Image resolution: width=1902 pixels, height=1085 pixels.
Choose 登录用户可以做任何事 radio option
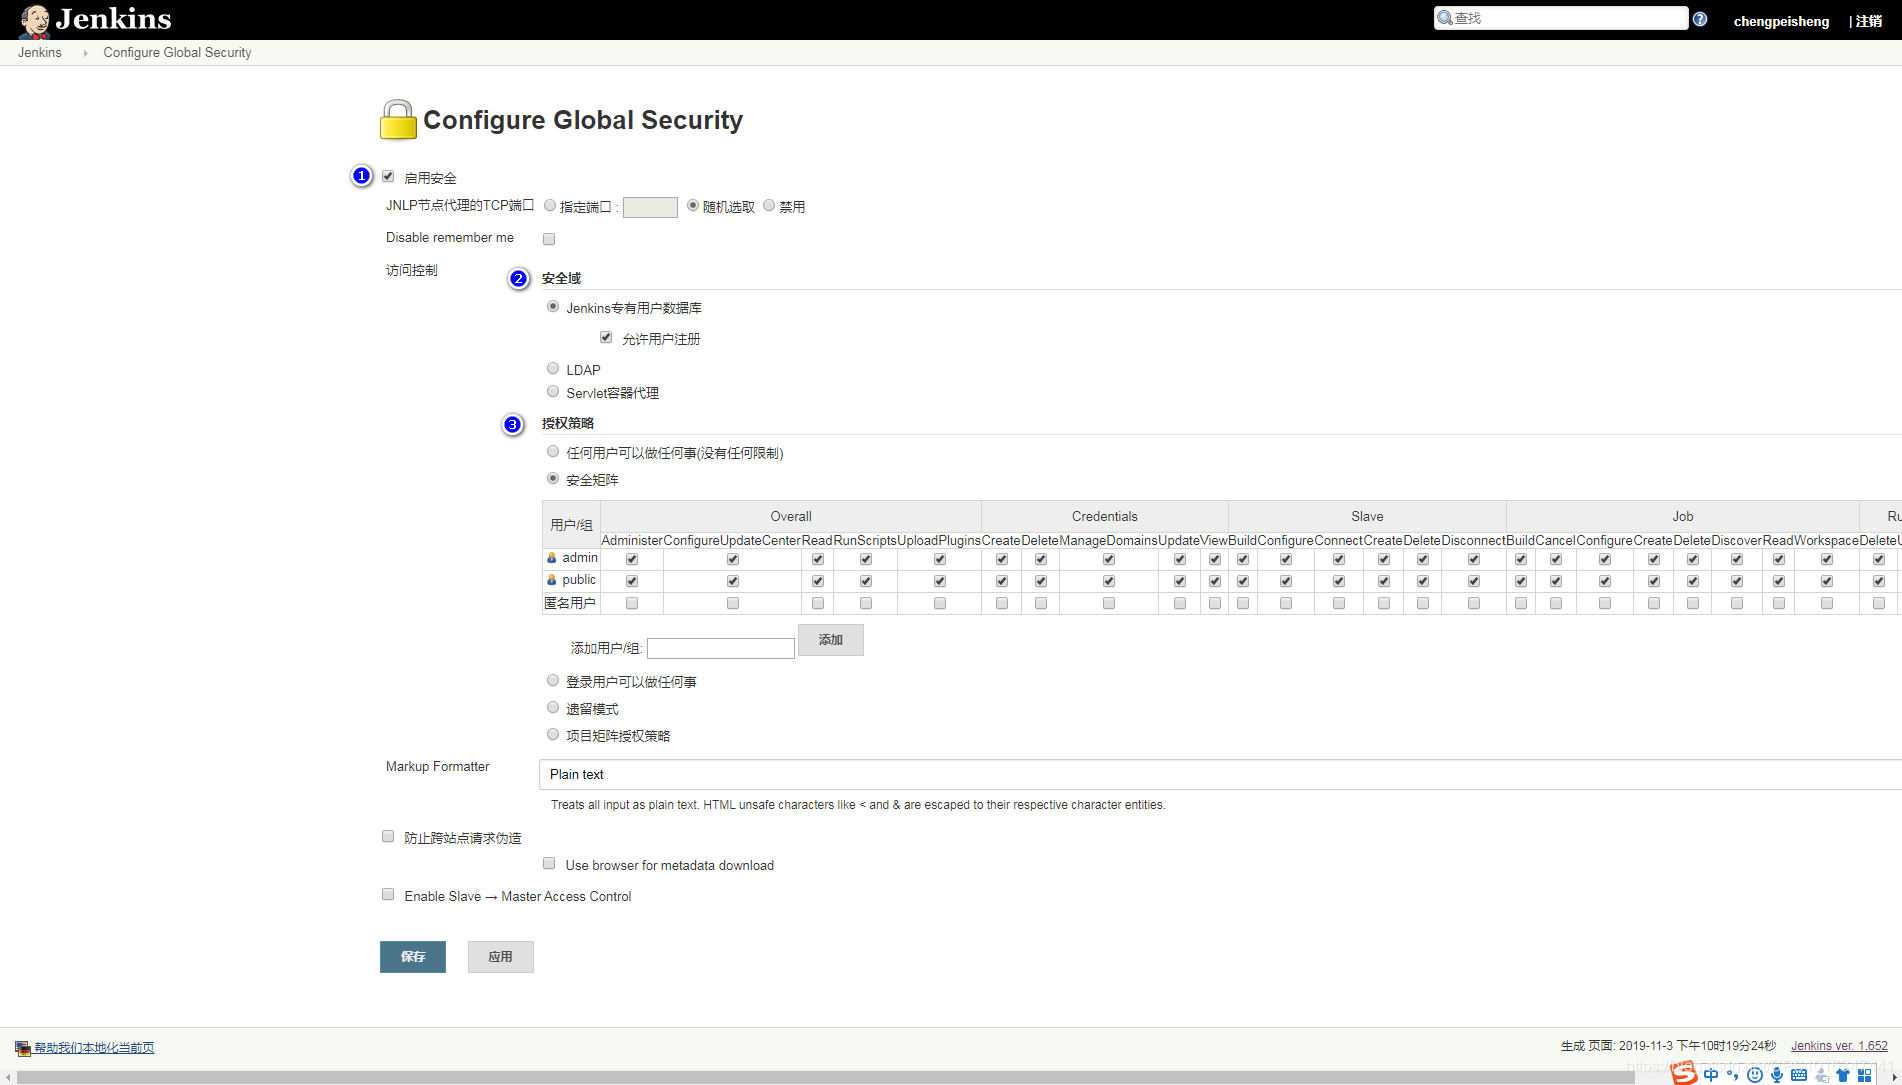(x=553, y=680)
